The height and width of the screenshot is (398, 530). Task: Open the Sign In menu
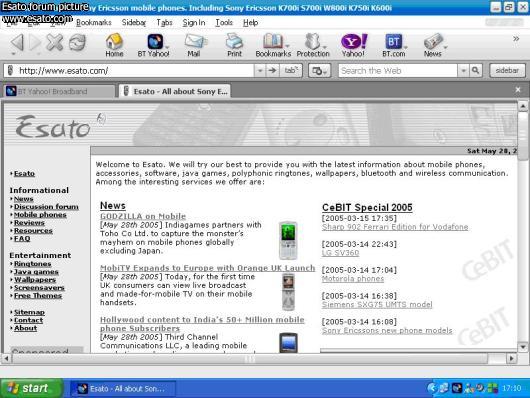[x=194, y=22]
